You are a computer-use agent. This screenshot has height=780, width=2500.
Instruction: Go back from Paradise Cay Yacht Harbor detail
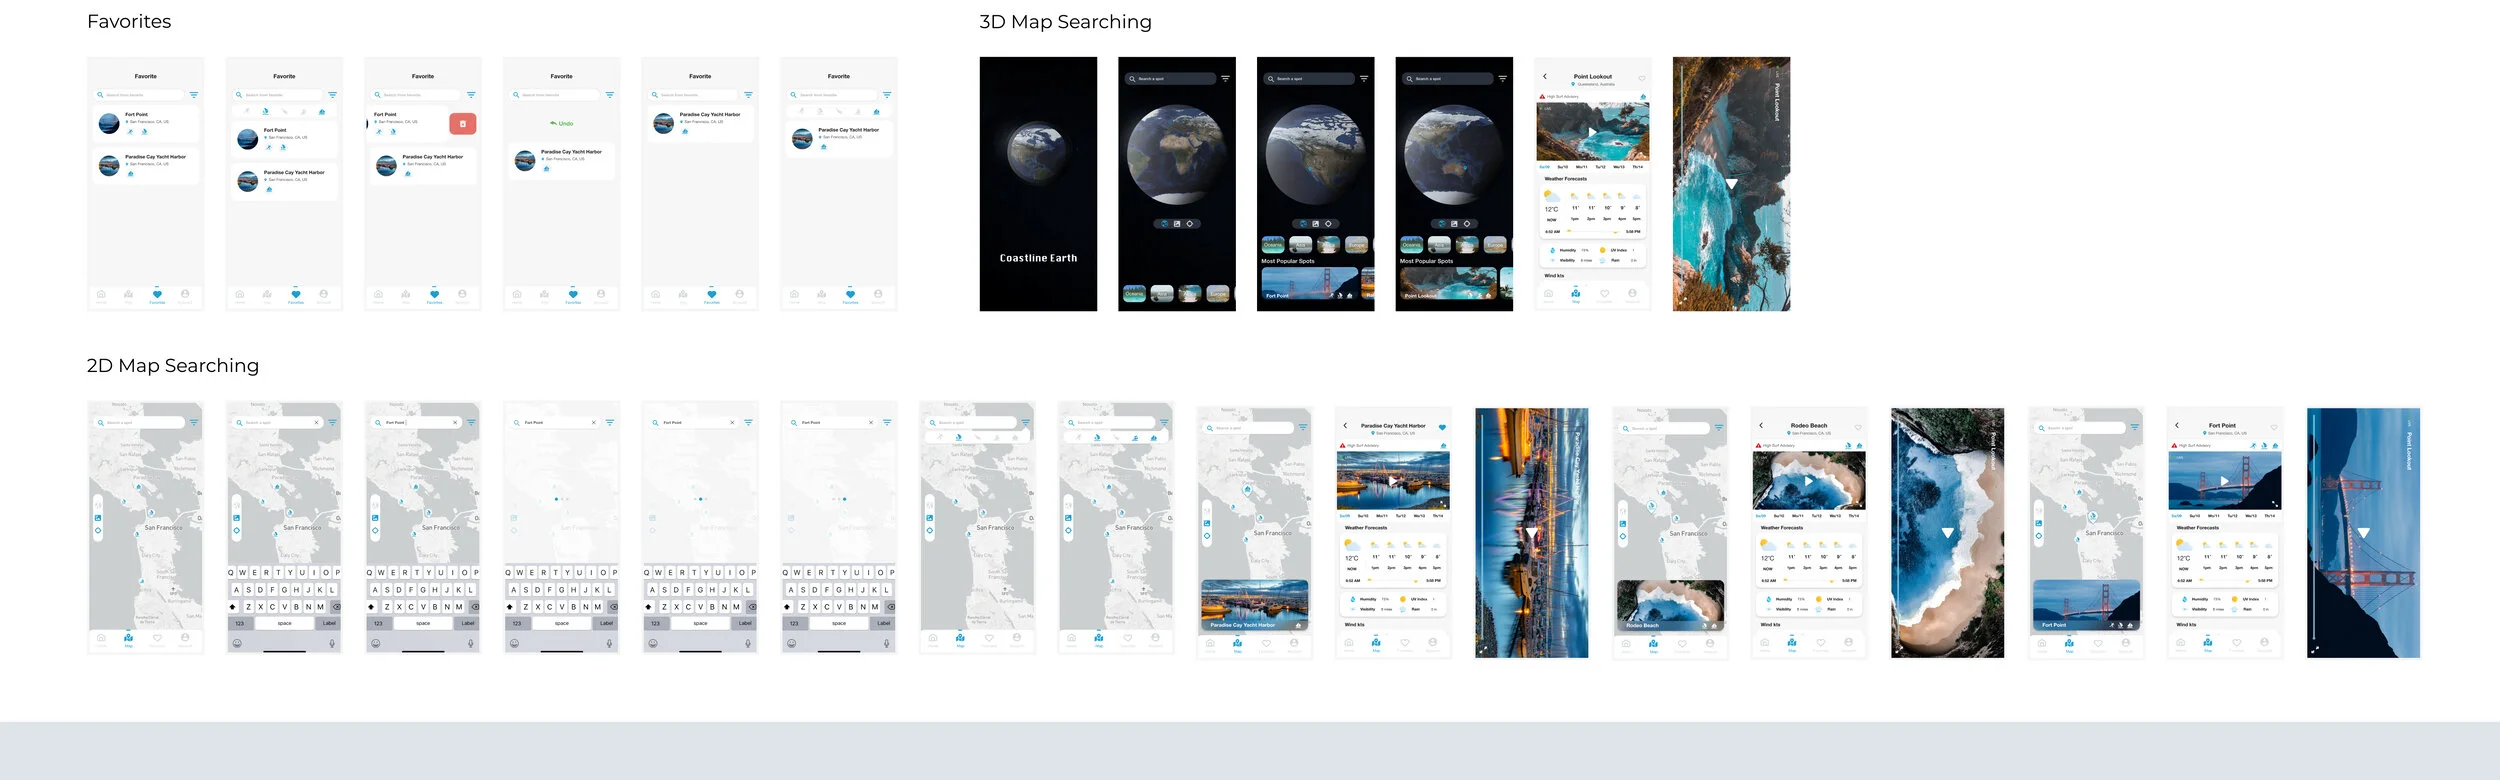pyautogui.click(x=1345, y=425)
